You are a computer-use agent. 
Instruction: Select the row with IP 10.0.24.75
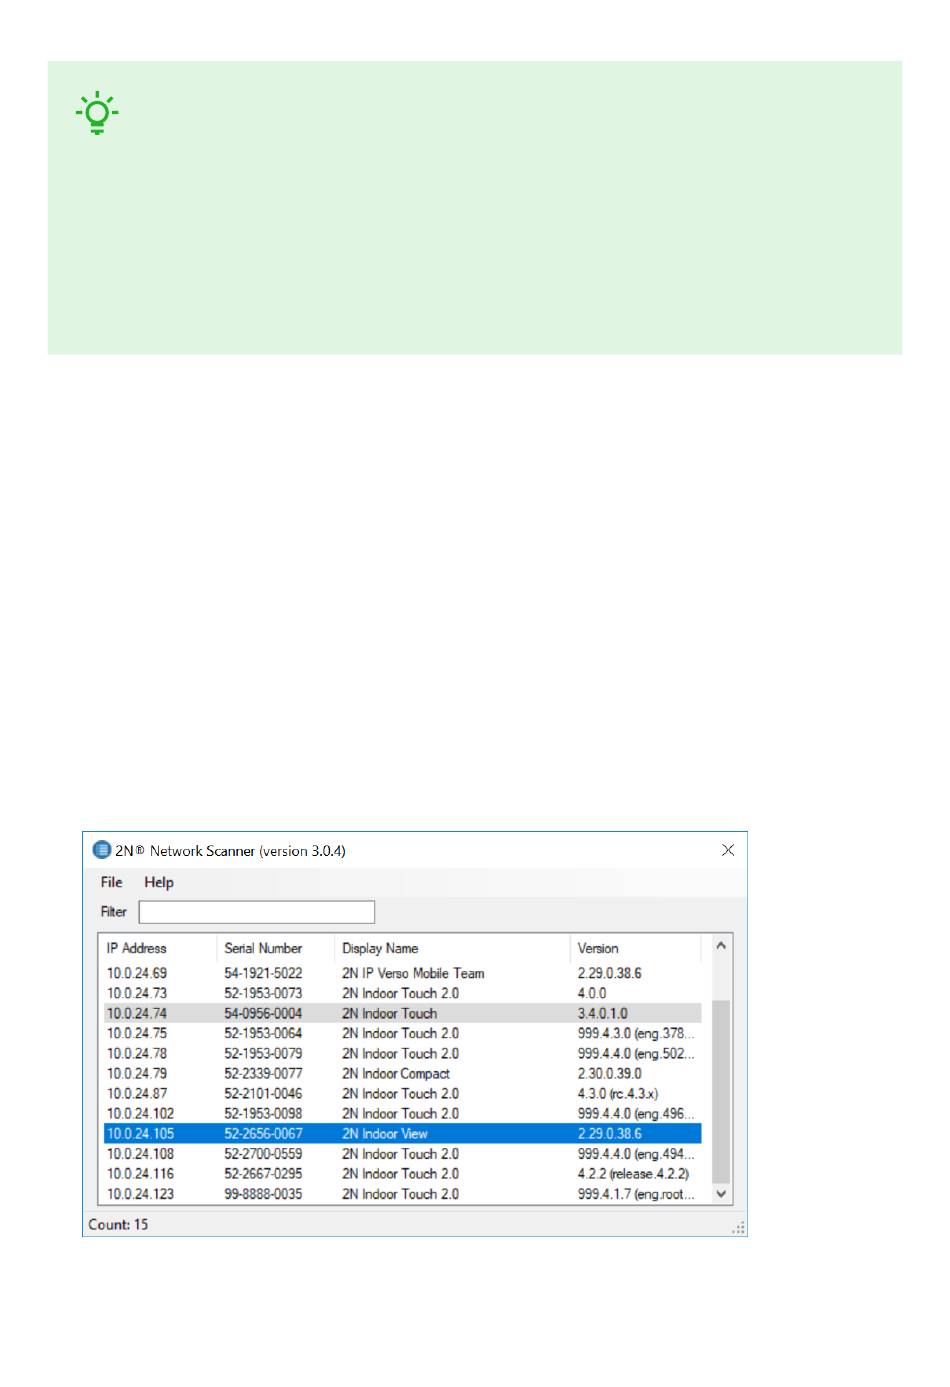click(403, 1033)
